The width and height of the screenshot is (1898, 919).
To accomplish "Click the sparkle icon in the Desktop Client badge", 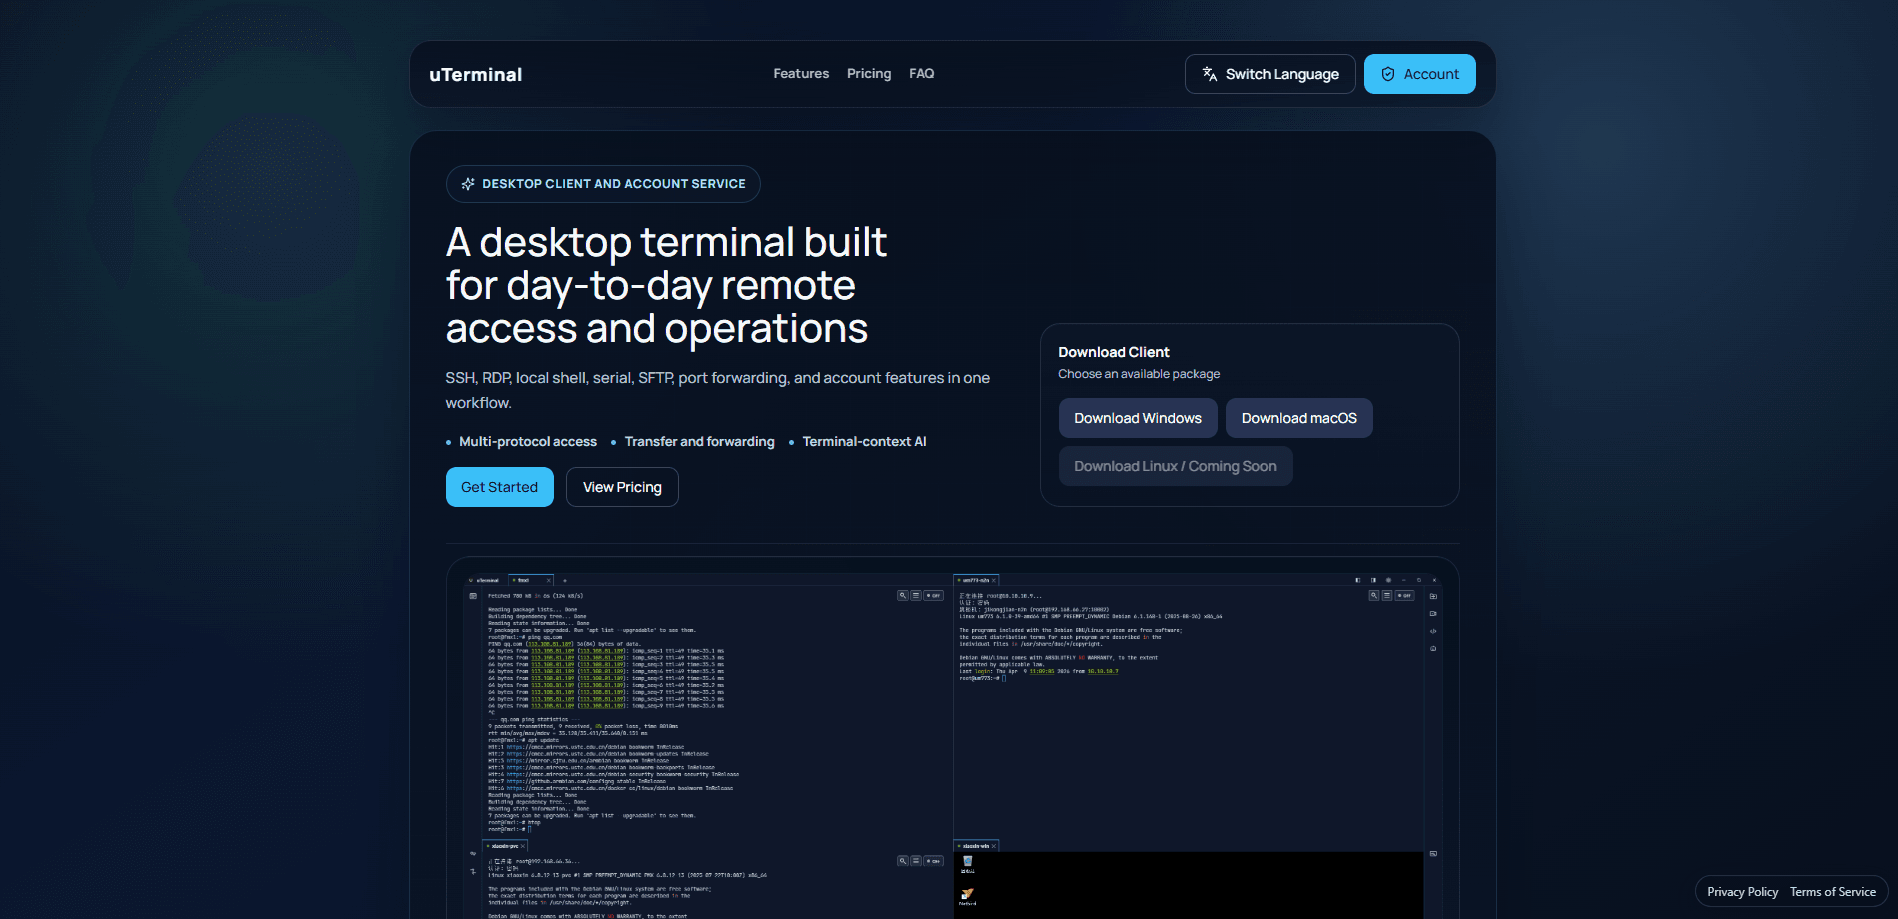I will click(x=468, y=184).
